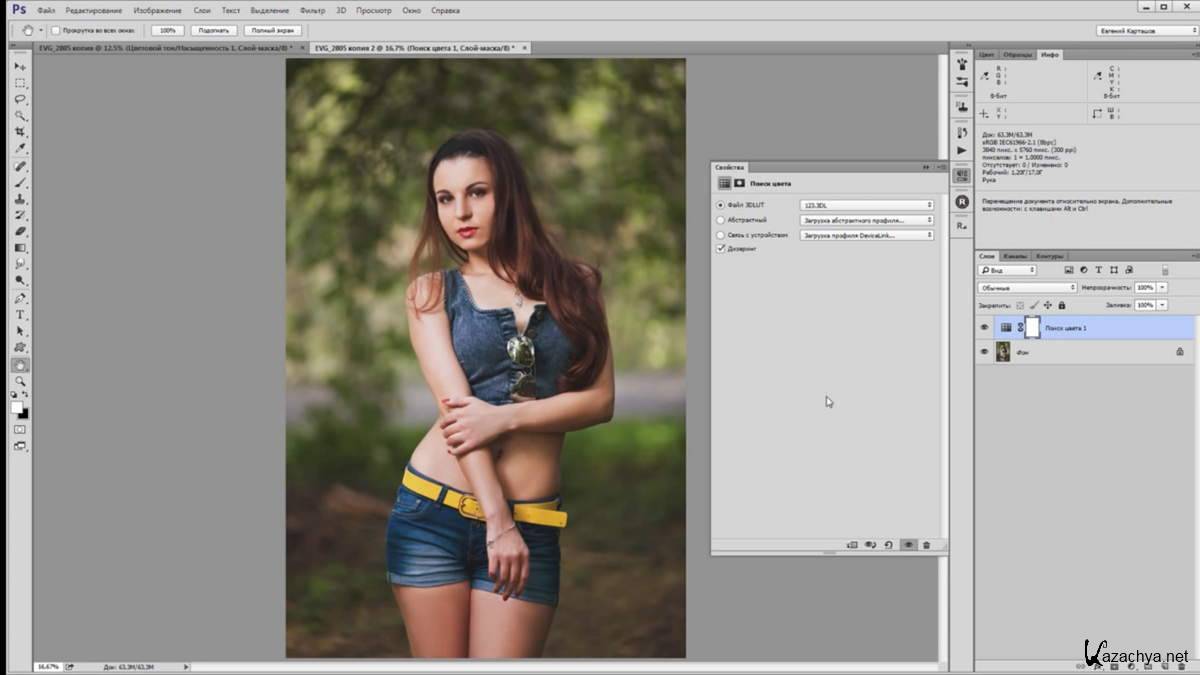Activate the Clone Stamp tool
The width and height of the screenshot is (1200, 675).
[20, 199]
